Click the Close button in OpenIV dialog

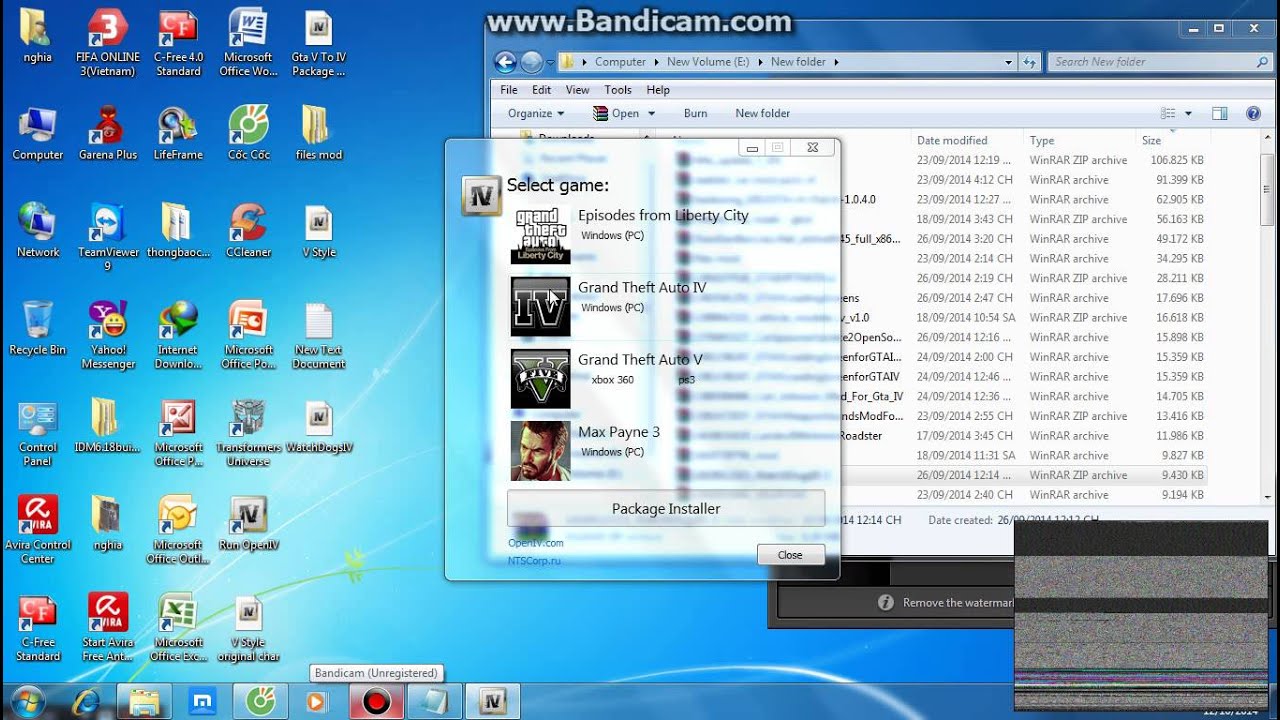tap(790, 555)
